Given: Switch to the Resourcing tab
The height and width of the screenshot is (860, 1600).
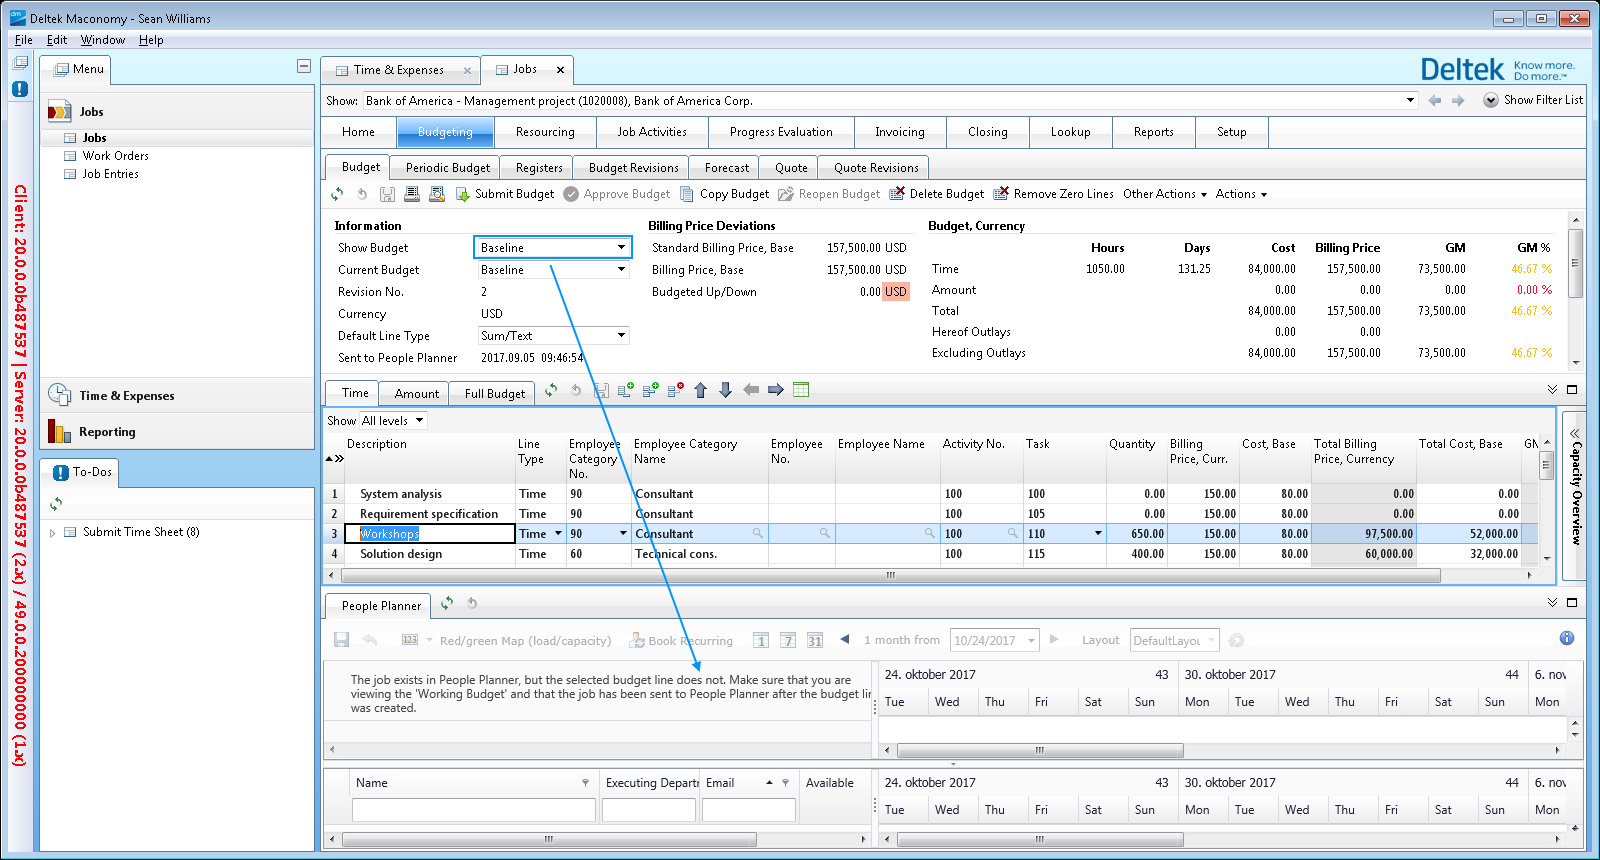Looking at the screenshot, I should (545, 132).
